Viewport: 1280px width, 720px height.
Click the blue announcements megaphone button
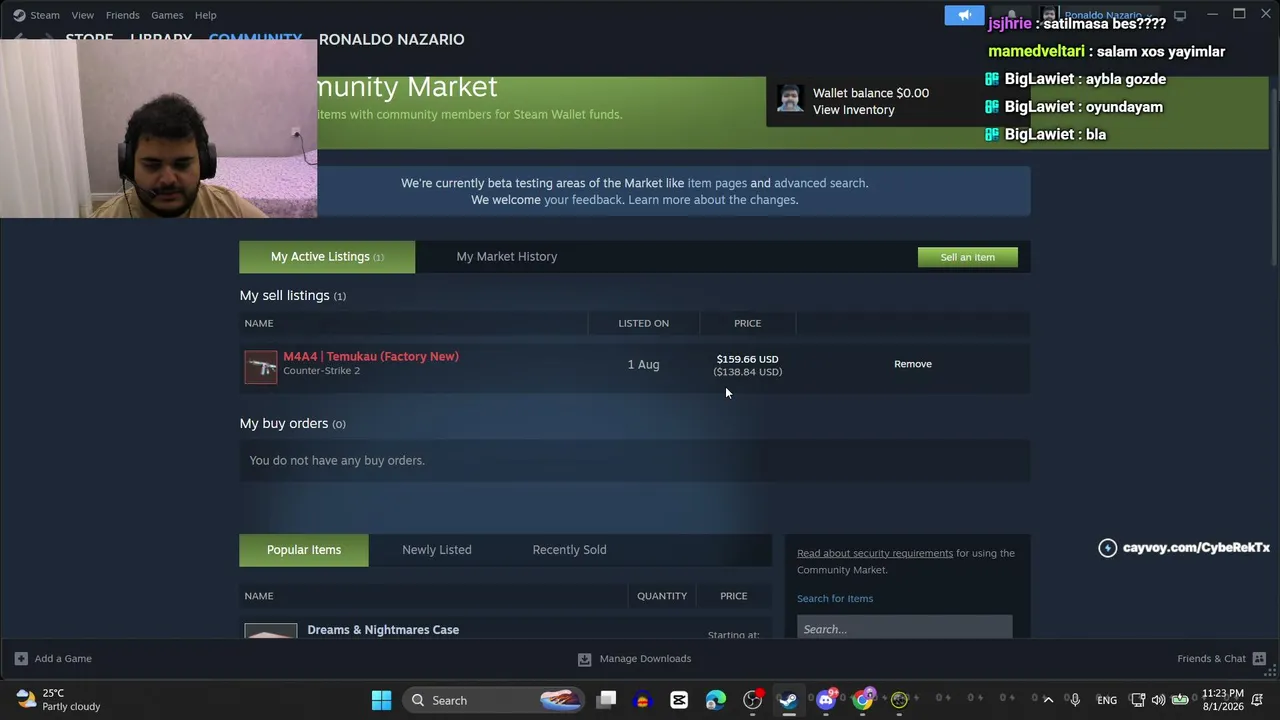[965, 15]
